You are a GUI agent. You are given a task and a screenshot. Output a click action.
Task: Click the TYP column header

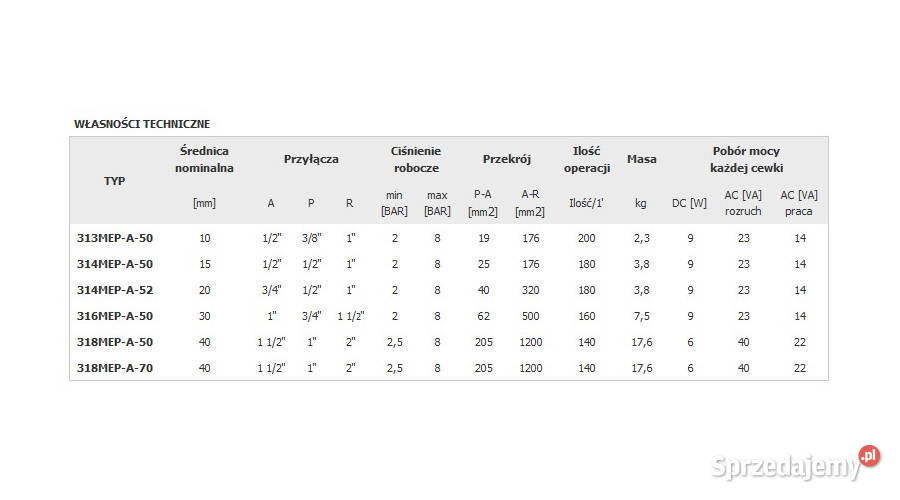click(x=114, y=181)
